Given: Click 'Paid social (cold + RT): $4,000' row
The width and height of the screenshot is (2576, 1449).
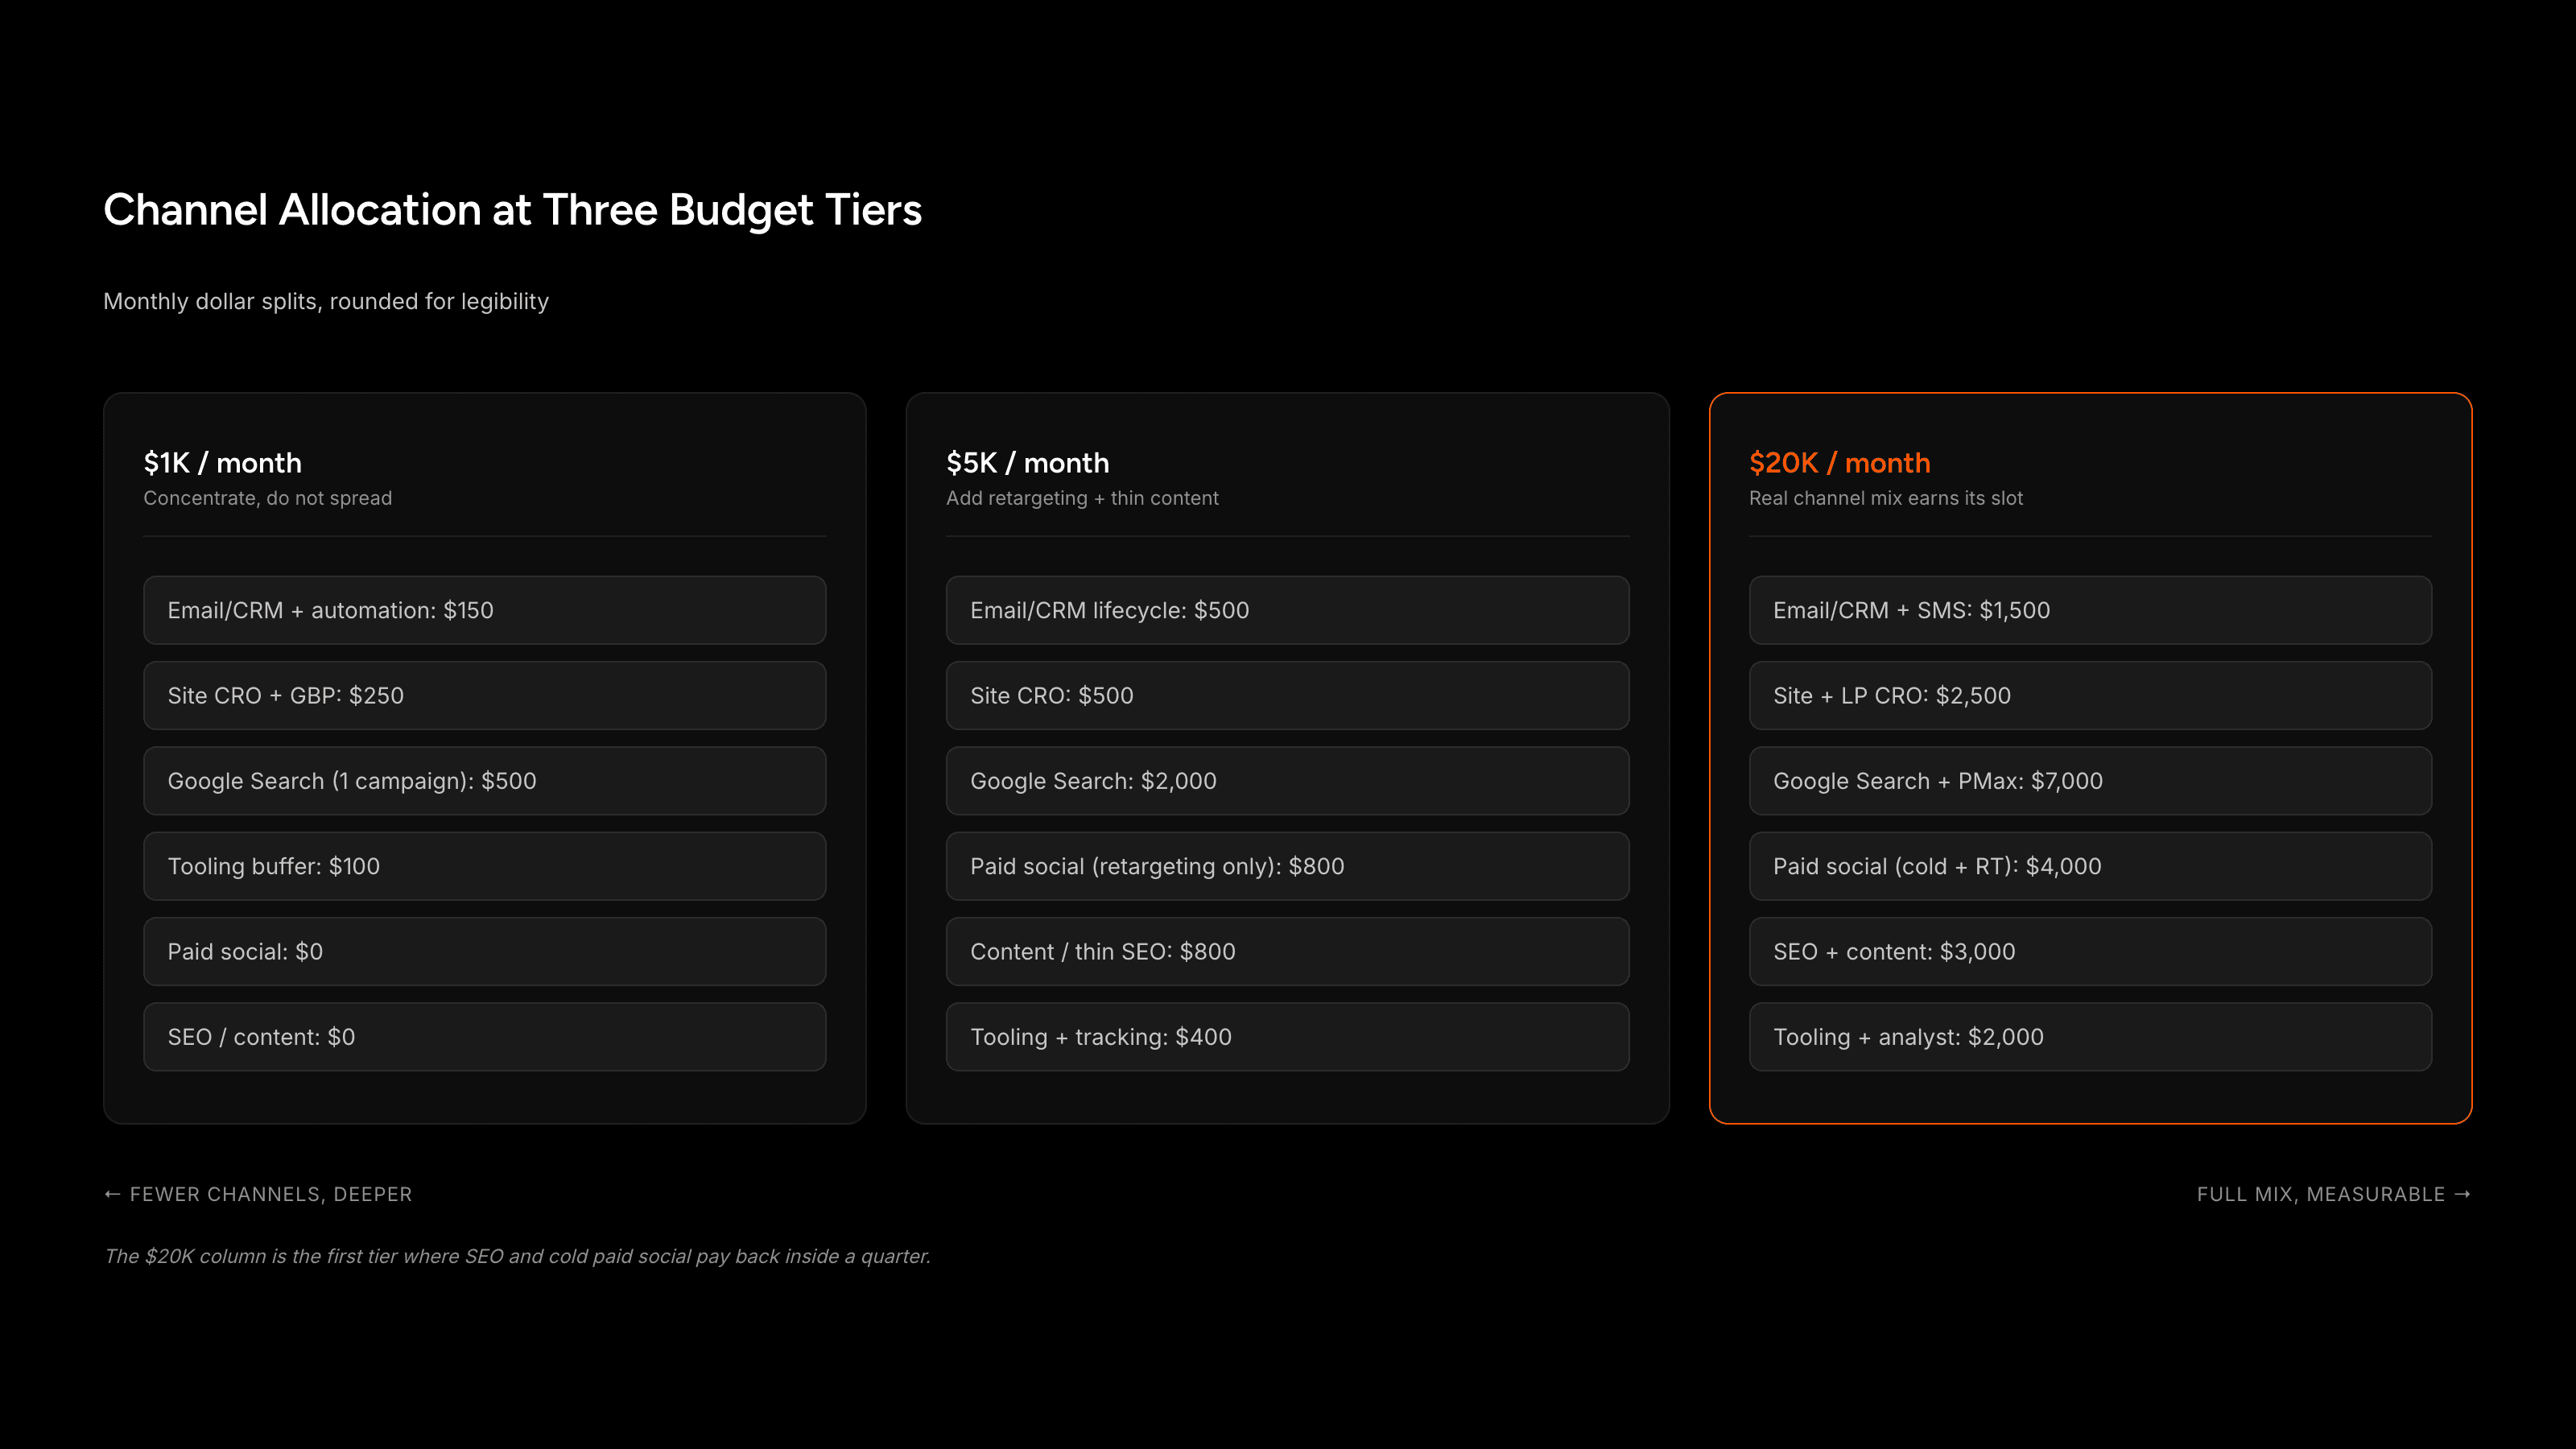Looking at the screenshot, I should point(2090,866).
